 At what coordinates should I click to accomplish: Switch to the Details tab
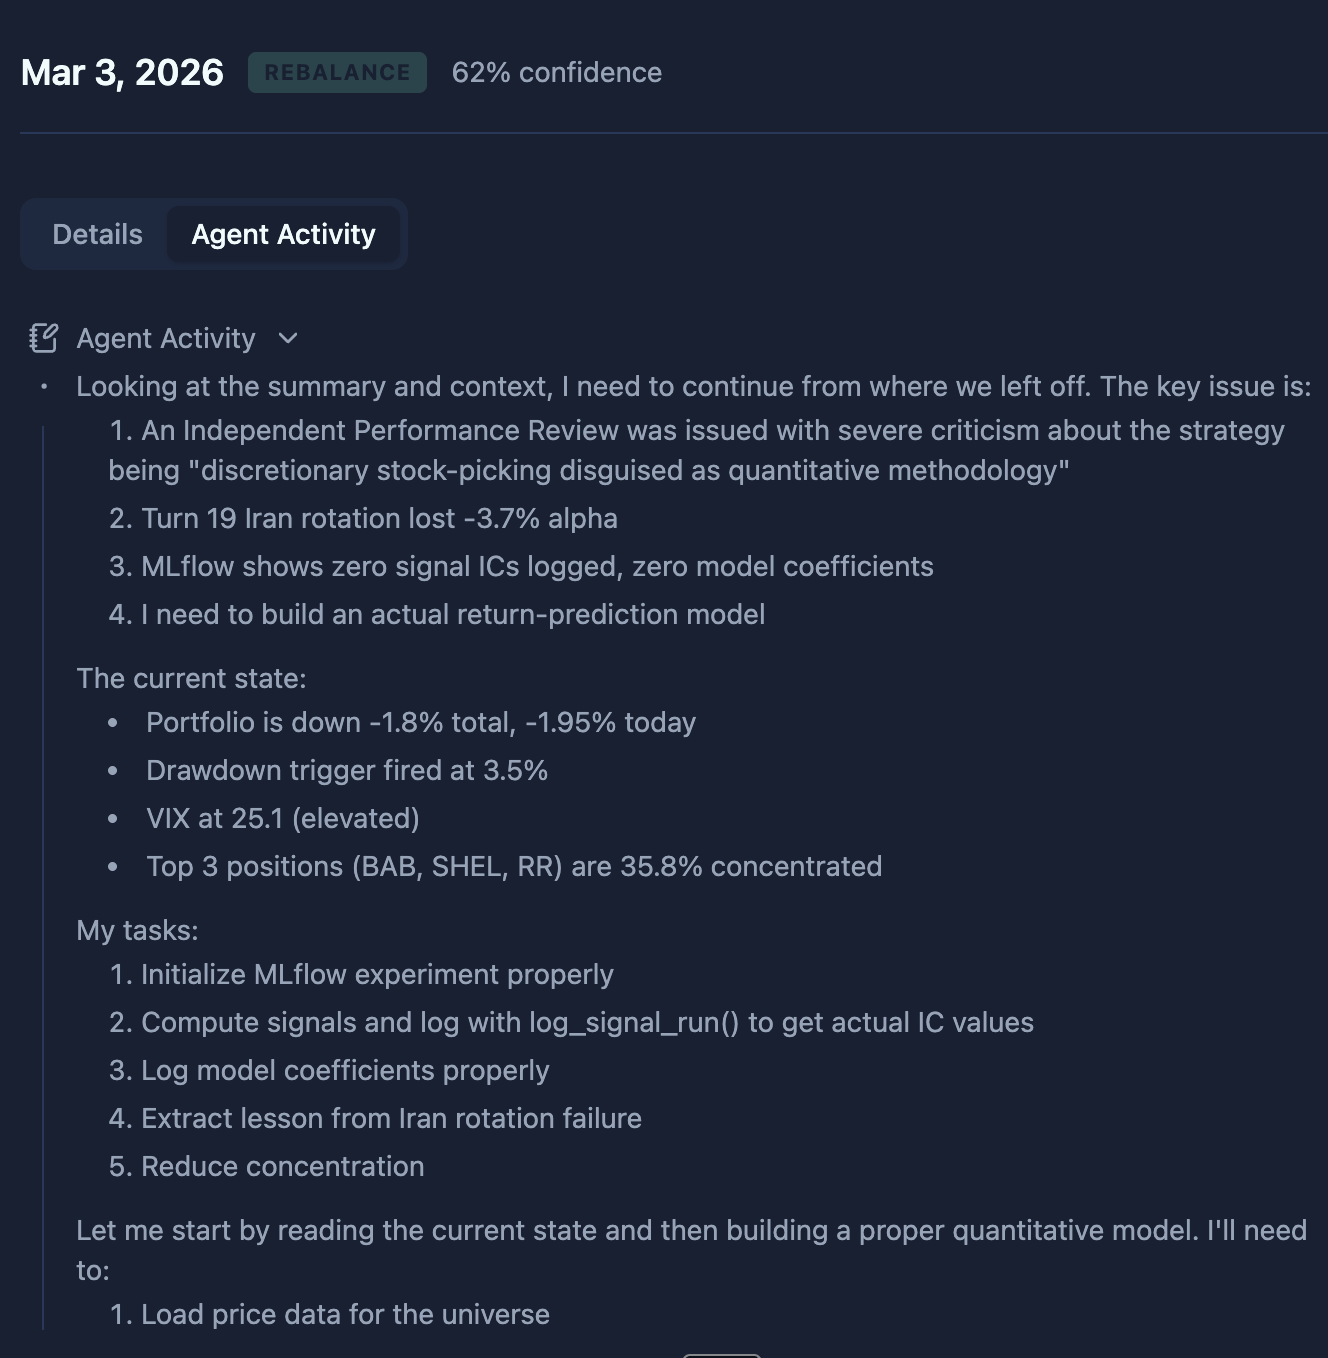pos(97,234)
